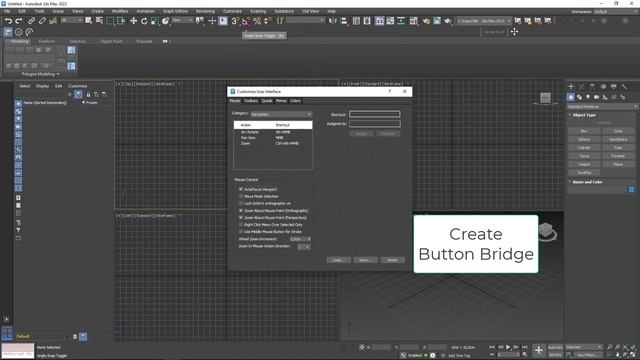Click the Bind to Space Warp icon
The image size is (640, 360).
(53, 21)
